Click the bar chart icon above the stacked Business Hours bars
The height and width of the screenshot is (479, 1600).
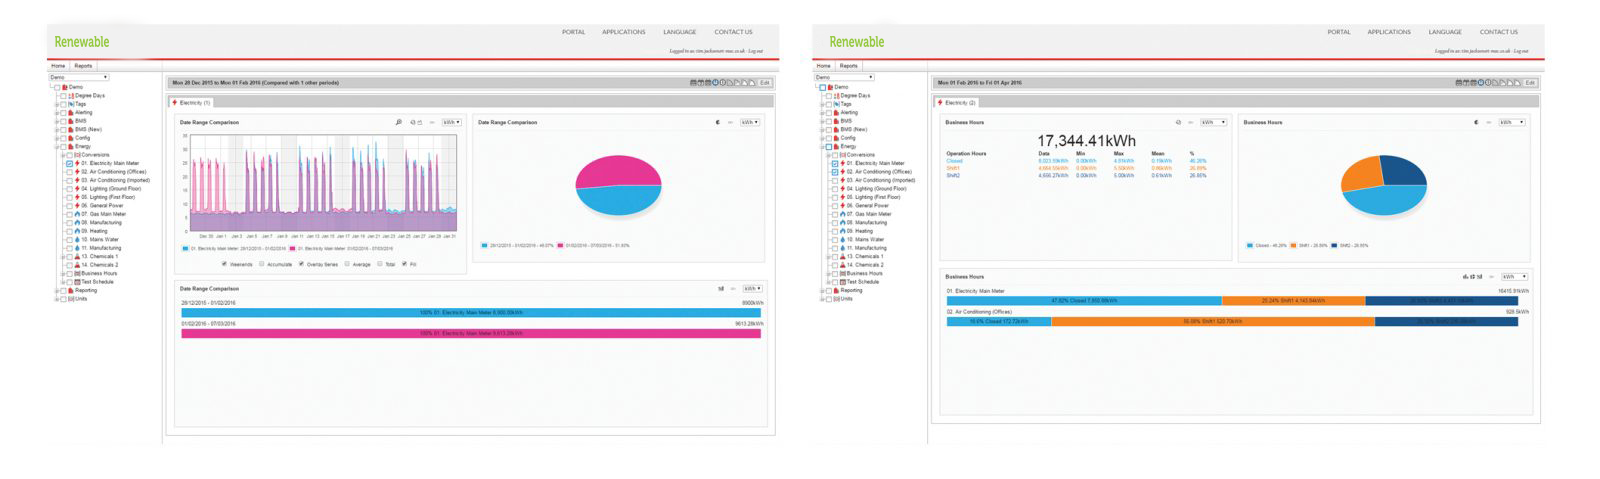1466,277
